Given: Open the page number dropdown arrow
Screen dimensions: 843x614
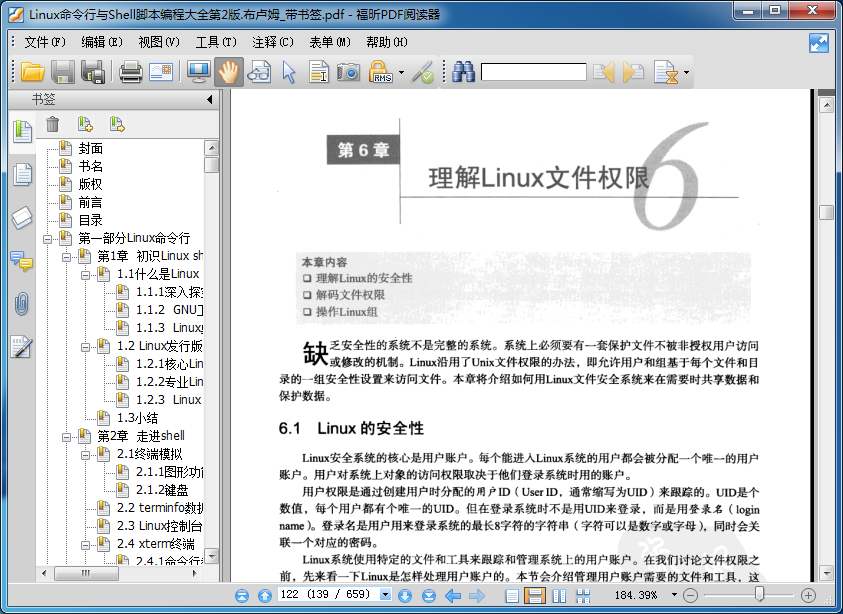Looking at the screenshot, I should pyautogui.click(x=385, y=595).
